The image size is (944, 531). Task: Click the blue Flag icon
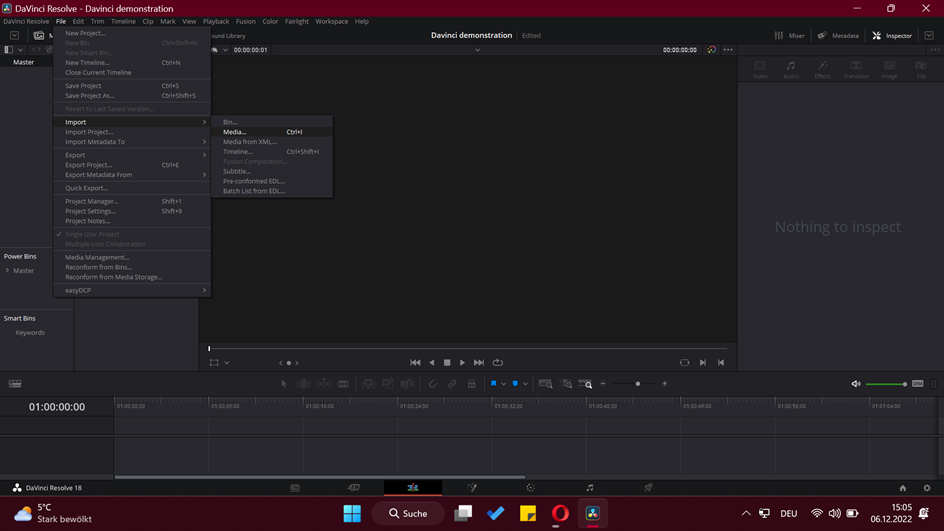click(x=494, y=384)
